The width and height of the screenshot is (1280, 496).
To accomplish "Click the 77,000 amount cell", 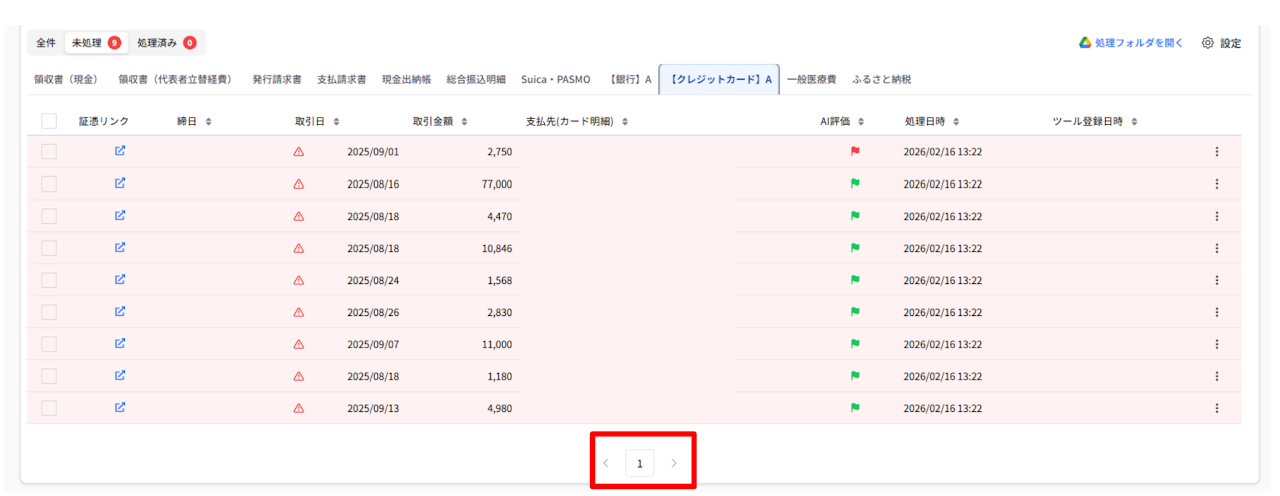I will [x=496, y=184].
